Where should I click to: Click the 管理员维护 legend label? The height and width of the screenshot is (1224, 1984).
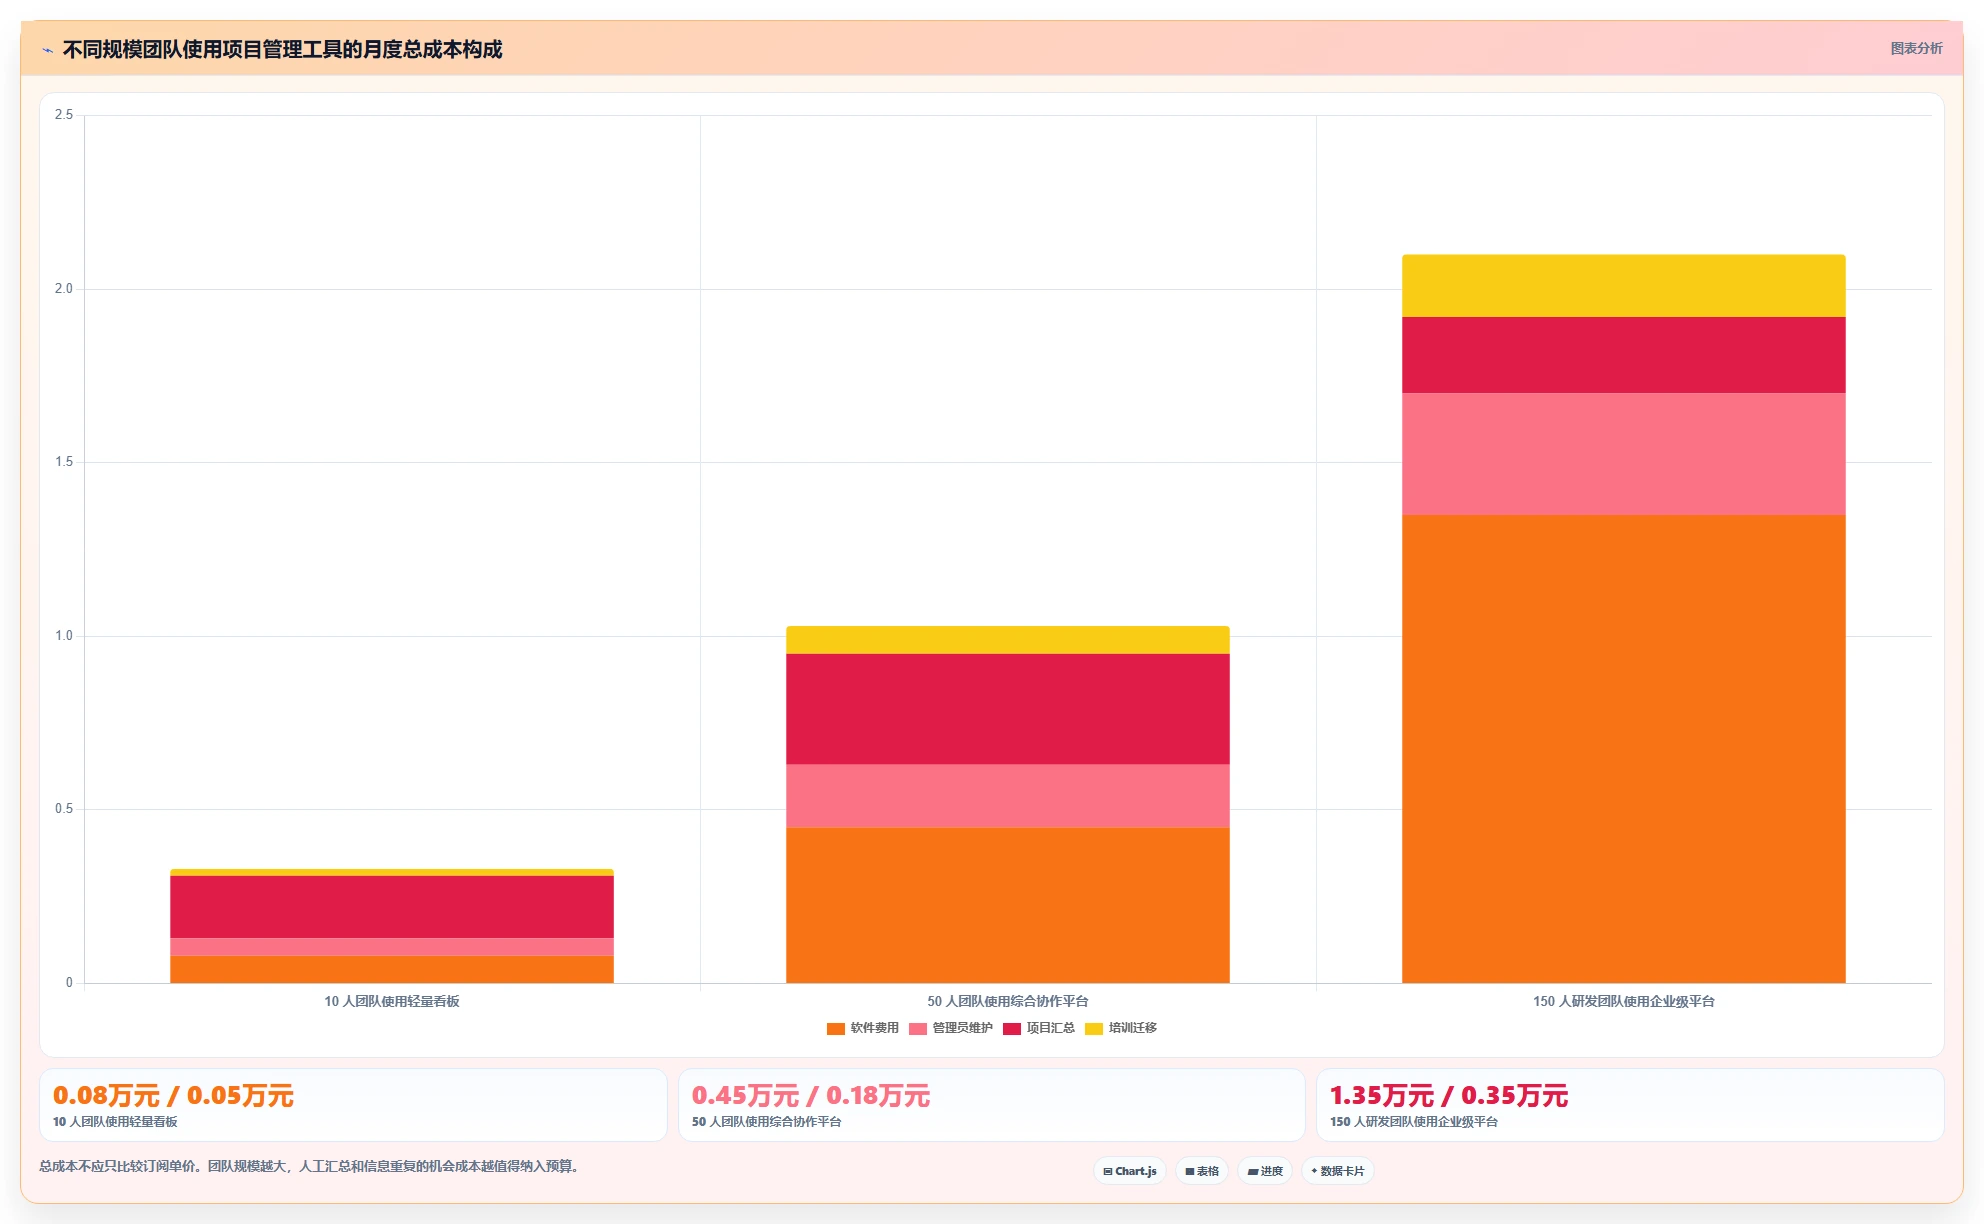pyautogui.click(x=963, y=1028)
